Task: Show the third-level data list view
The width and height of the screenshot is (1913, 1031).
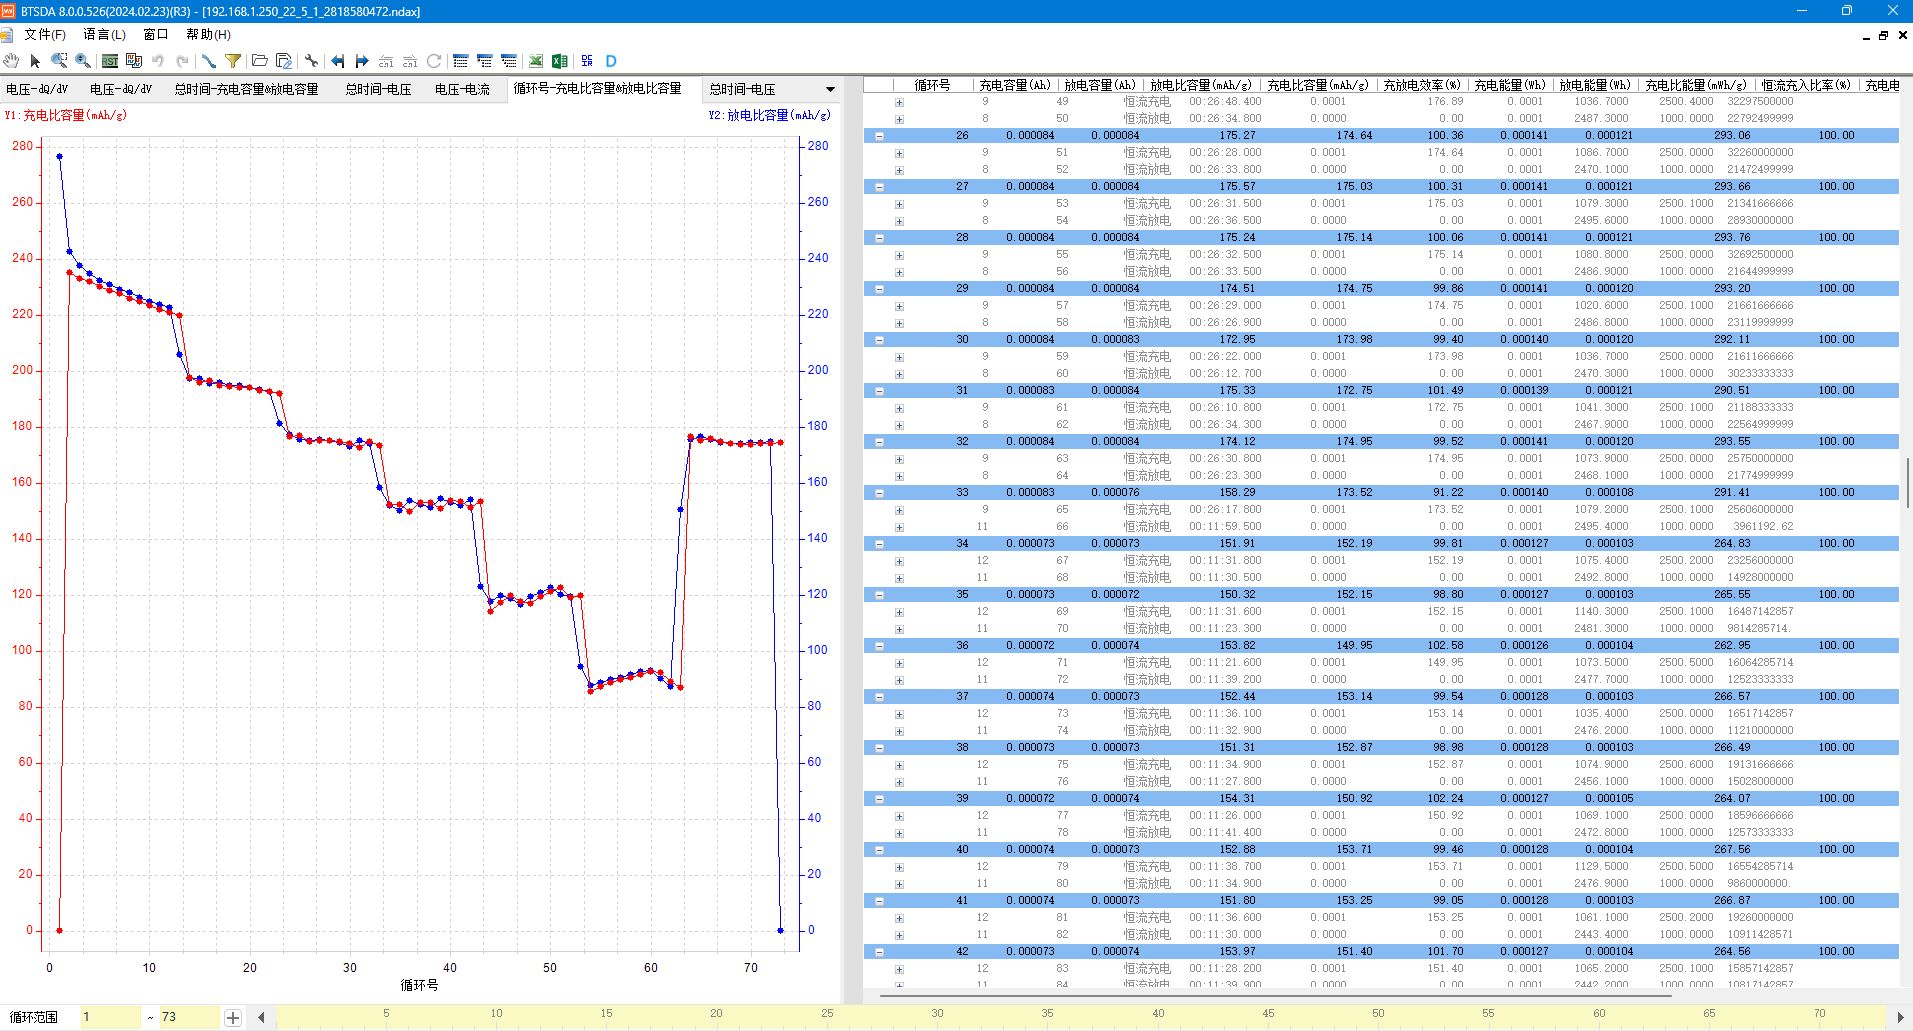Action: click(x=509, y=61)
